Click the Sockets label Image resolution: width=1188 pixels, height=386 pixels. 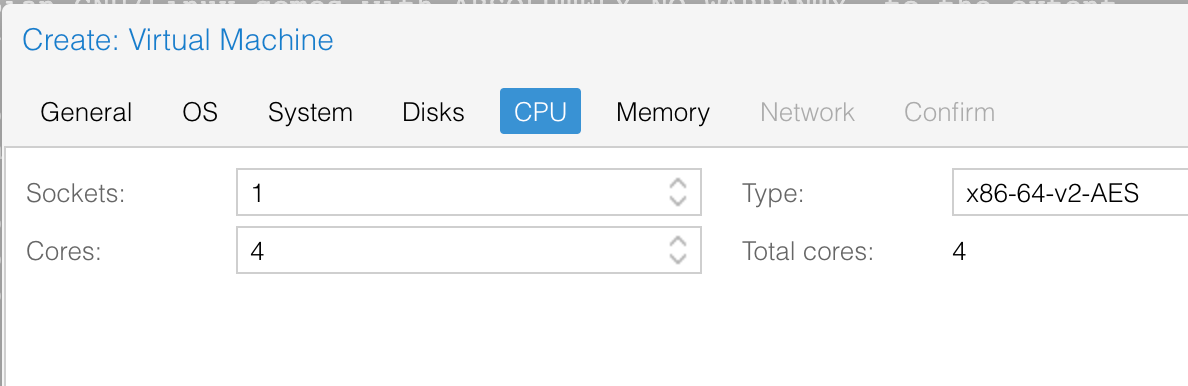coord(75,193)
